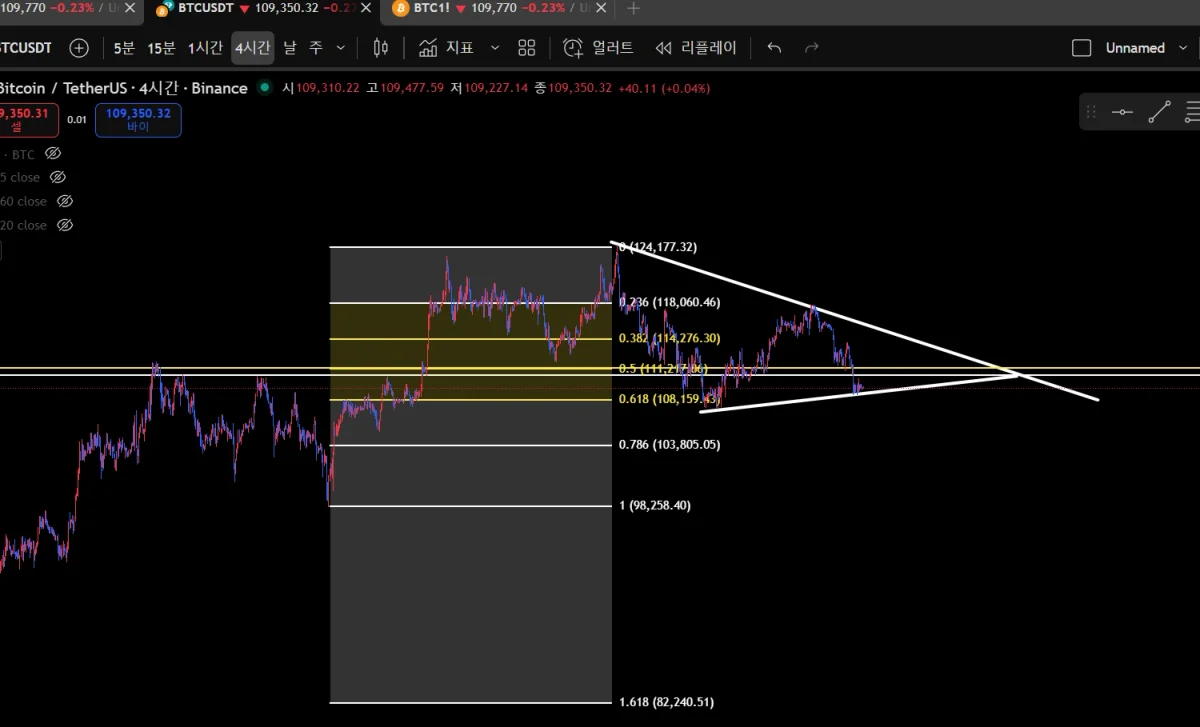Select the trend line drawing tool

point(1159,112)
